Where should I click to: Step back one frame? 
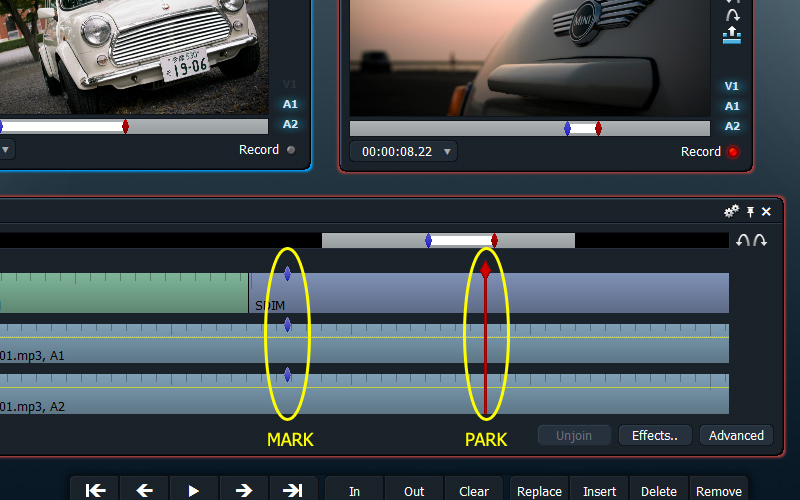point(145,490)
